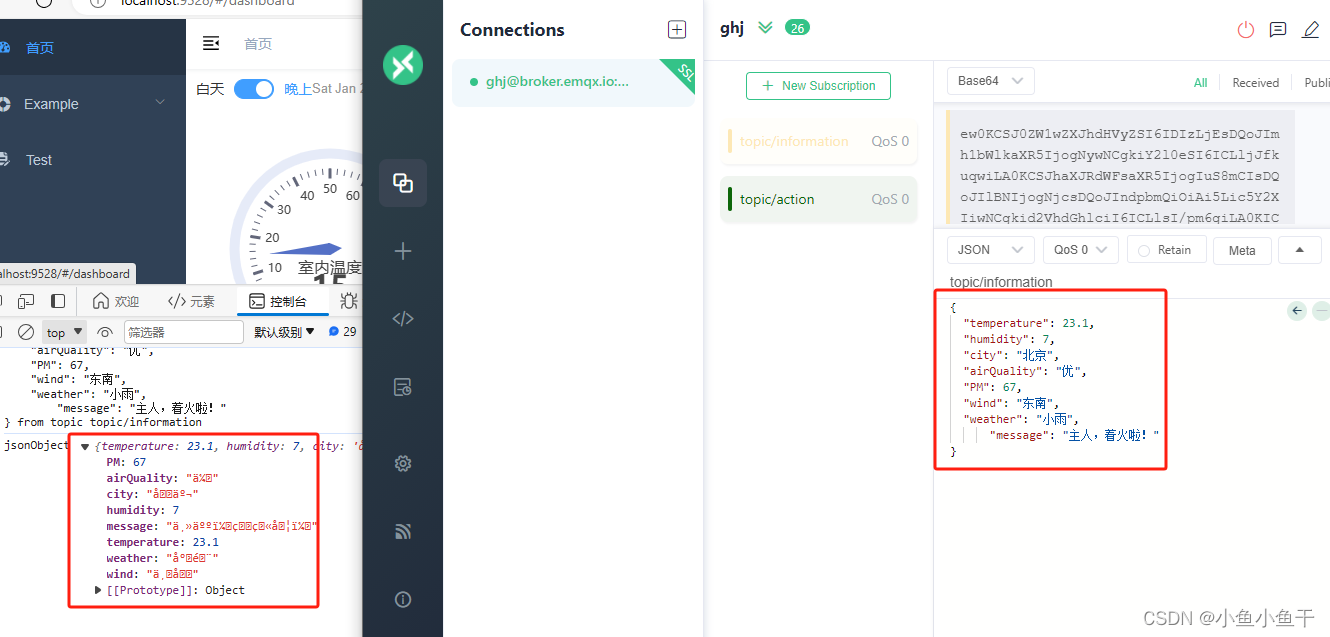
Task: Open the QoS 0 dropdown
Action: pyautogui.click(x=1080, y=250)
